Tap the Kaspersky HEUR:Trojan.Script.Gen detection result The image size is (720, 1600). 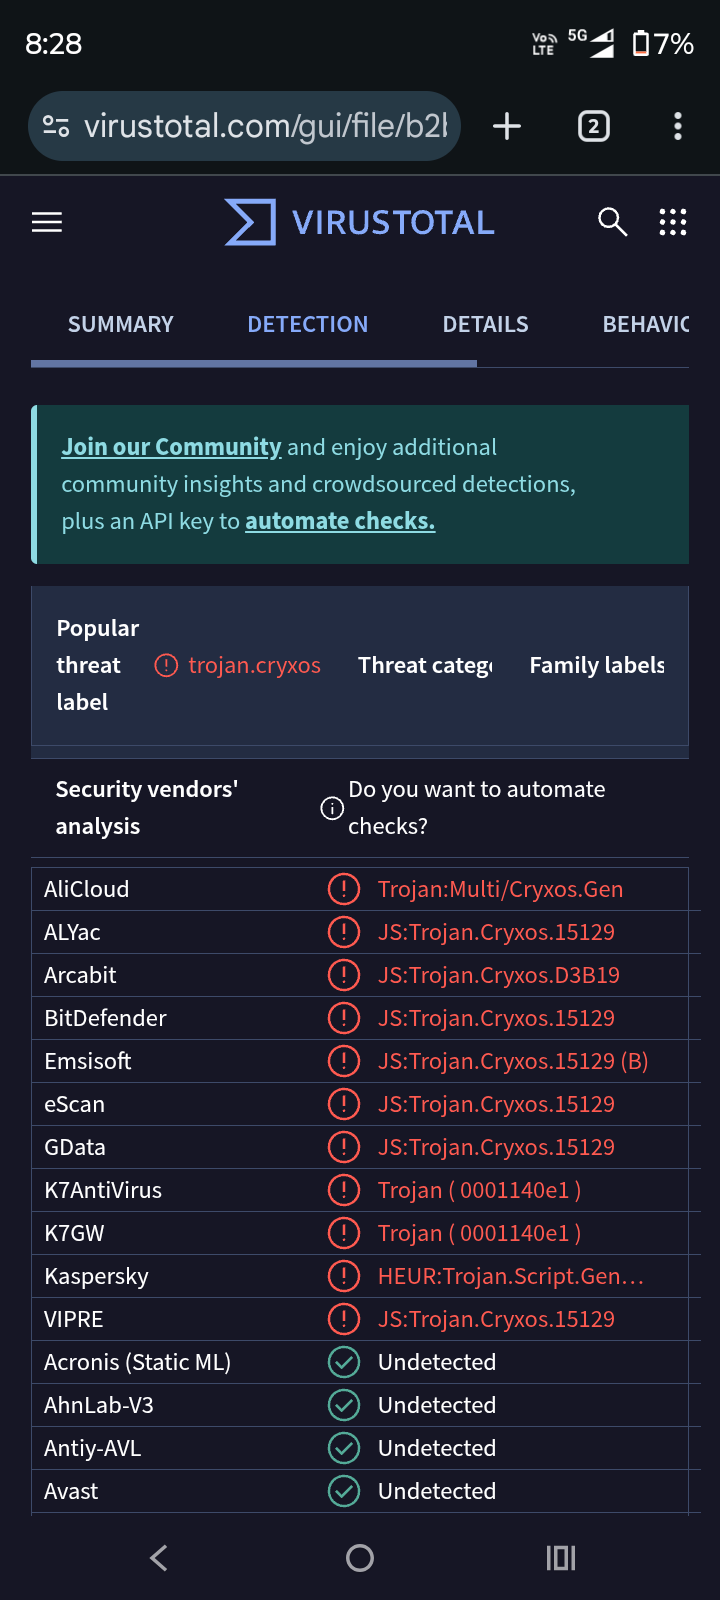click(x=510, y=1276)
